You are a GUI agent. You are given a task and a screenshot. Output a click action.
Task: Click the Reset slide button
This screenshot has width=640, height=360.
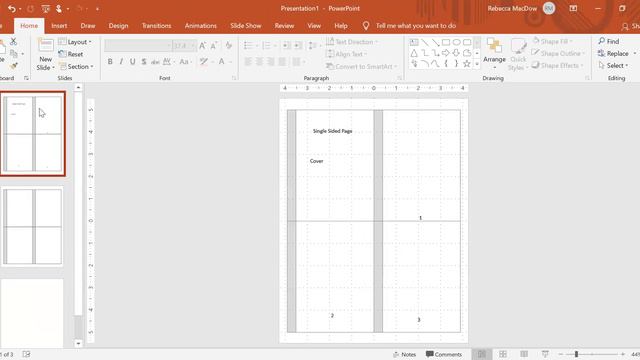click(71, 54)
